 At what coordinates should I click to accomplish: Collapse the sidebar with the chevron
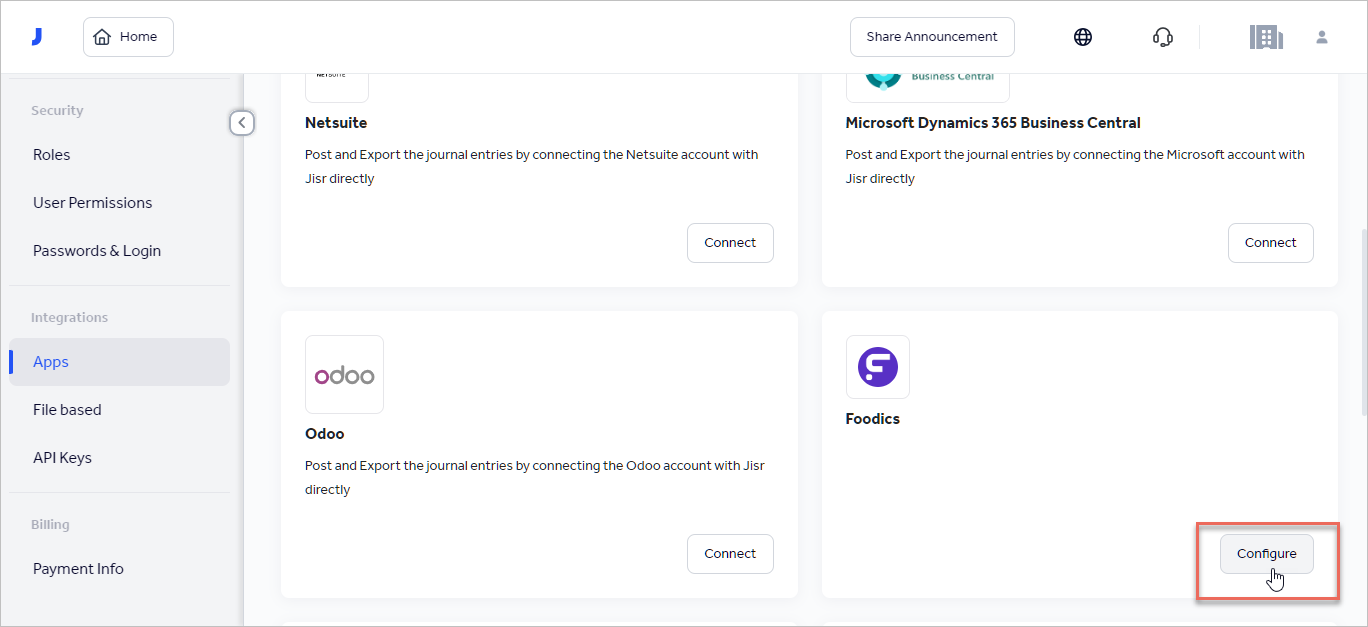(x=242, y=123)
